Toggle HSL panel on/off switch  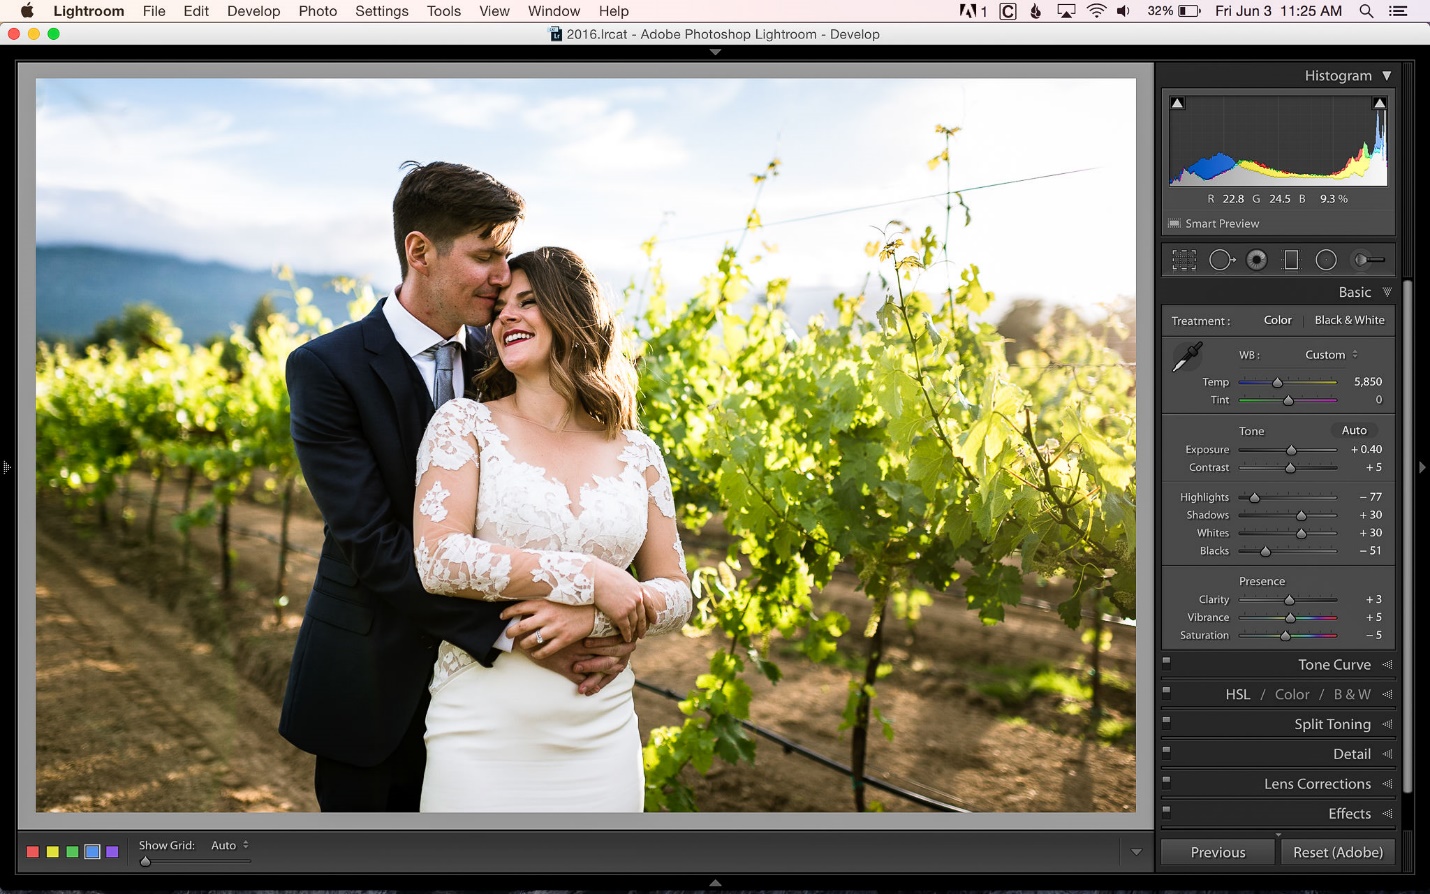pyautogui.click(x=1166, y=691)
